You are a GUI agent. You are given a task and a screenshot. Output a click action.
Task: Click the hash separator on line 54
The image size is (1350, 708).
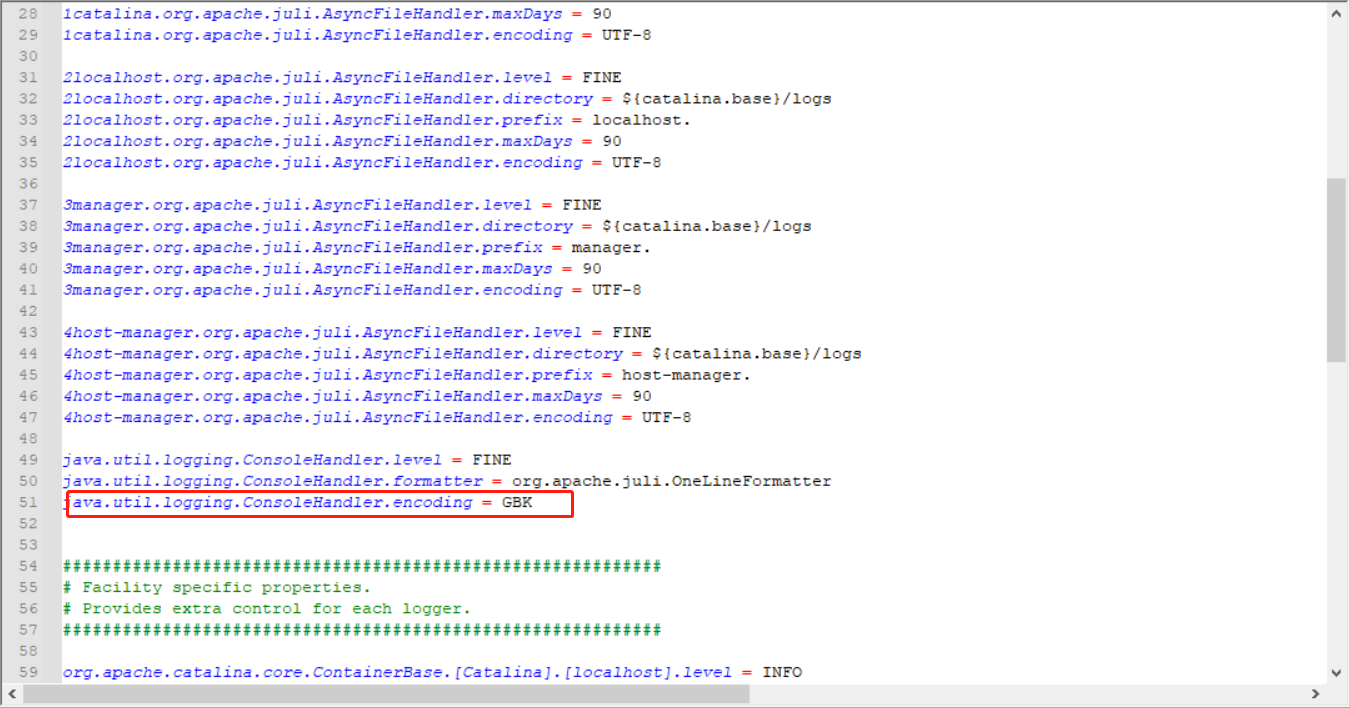pos(362,567)
